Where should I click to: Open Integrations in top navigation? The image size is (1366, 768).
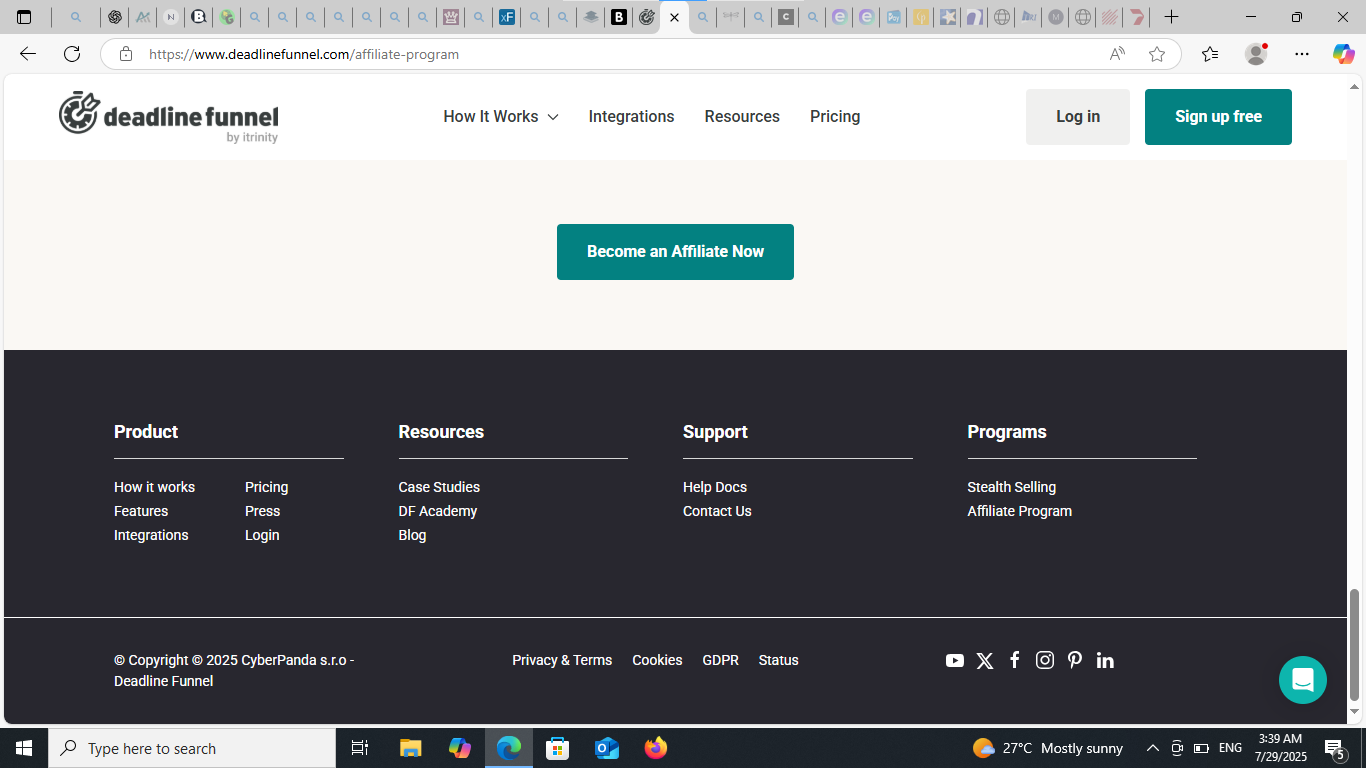pyautogui.click(x=631, y=117)
